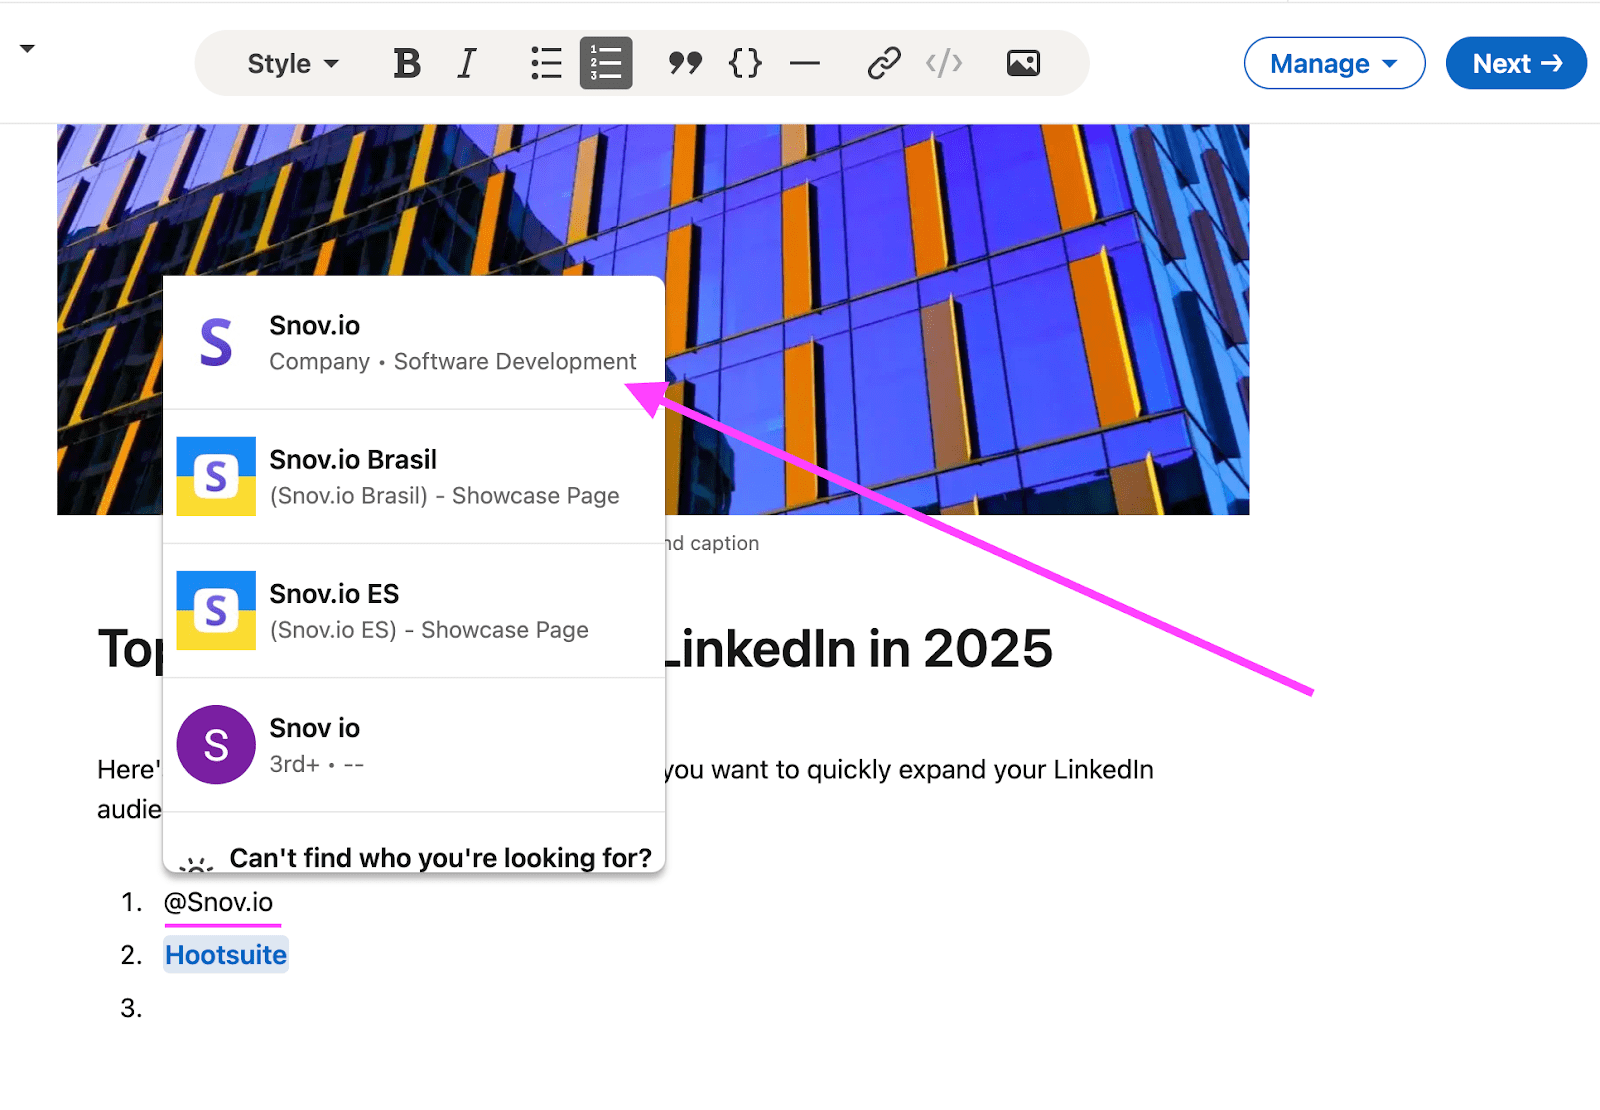Apply bulleted list formatting
Viewport: 1600px width, 1110px height.
coord(546,63)
